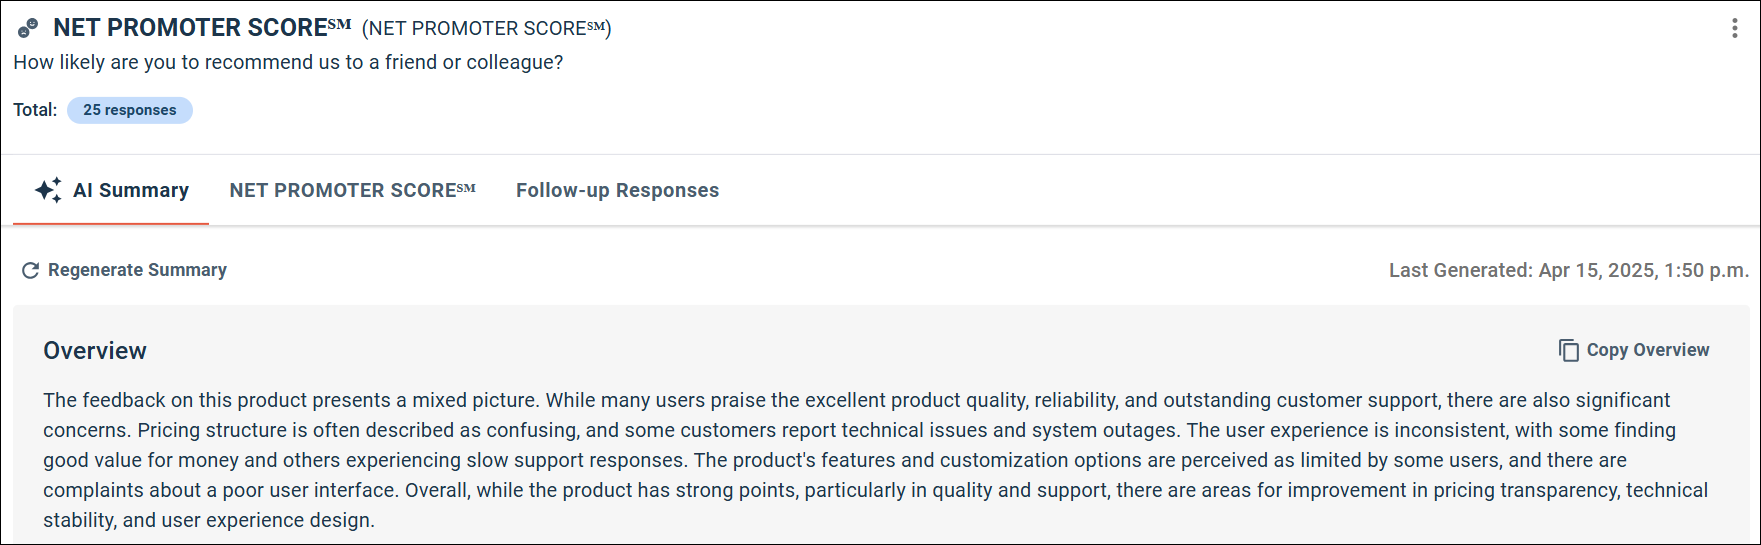1761x545 pixels.
Task: Click the NPS gauge icon beside title
Action: click(28, 28)
